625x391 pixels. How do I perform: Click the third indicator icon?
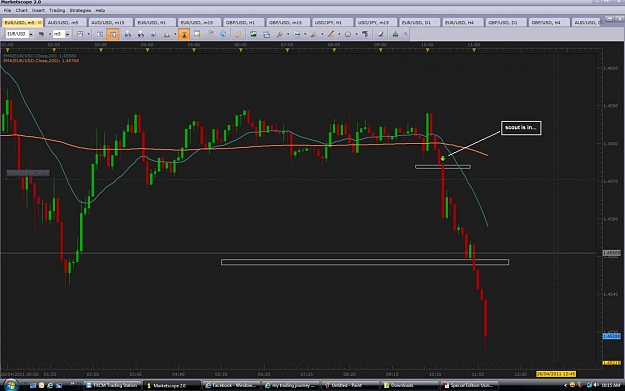click(x=153, y=34)
